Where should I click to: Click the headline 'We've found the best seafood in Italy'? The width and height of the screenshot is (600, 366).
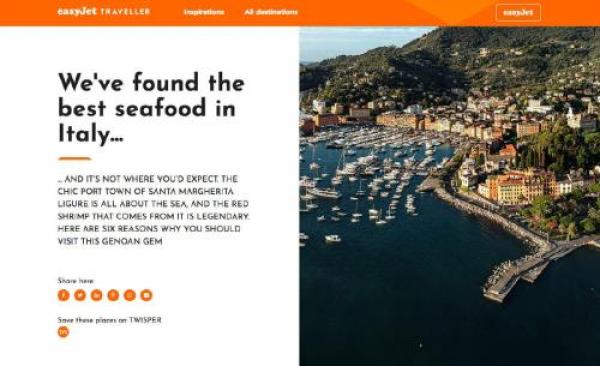(x=151, y=108)
